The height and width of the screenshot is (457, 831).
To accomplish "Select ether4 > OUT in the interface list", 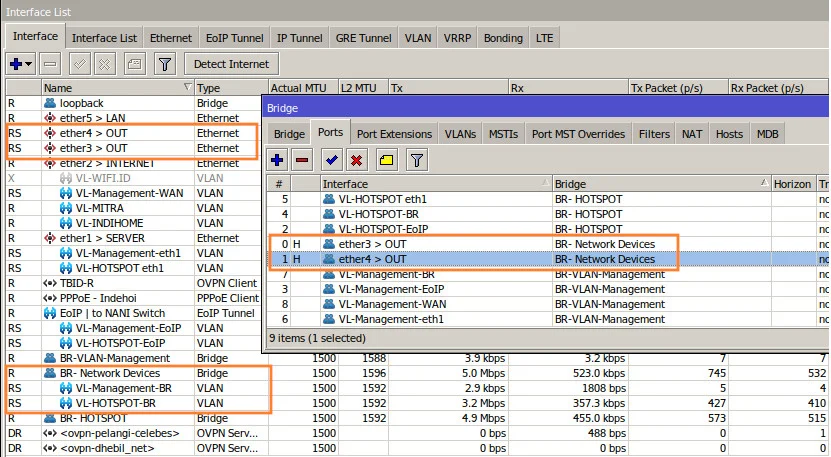I will tap(134, 133).
